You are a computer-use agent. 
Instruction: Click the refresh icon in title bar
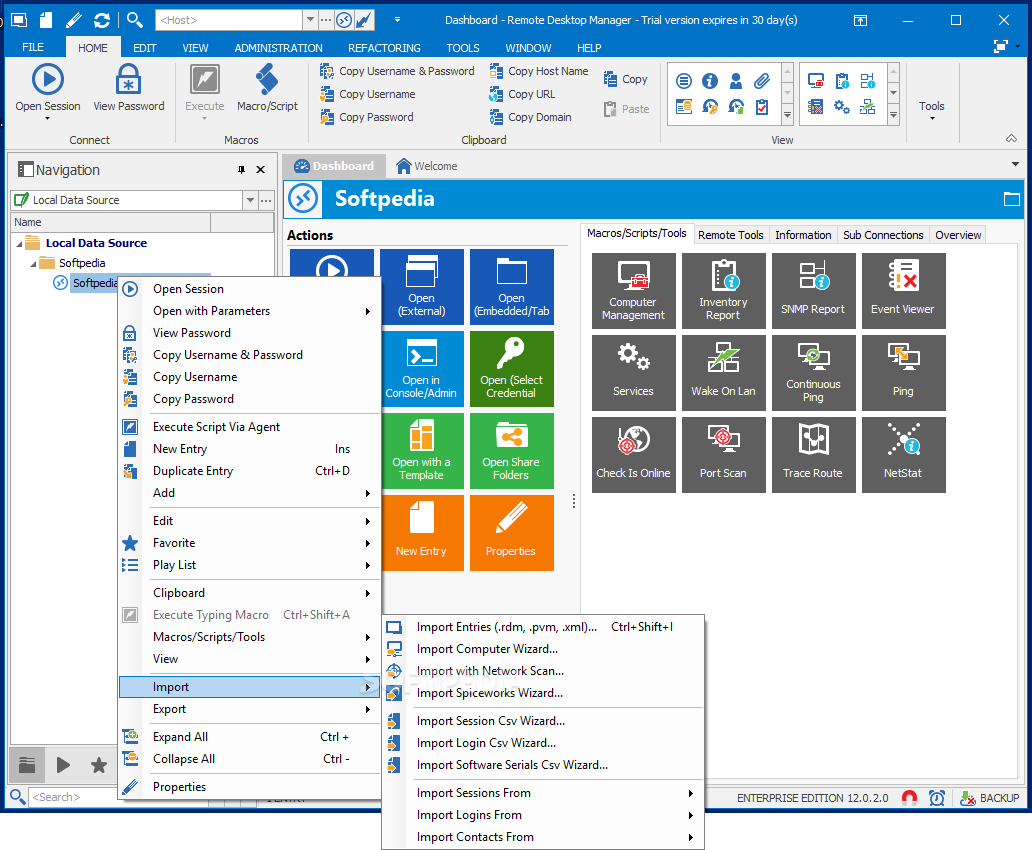tap(101, 20)
